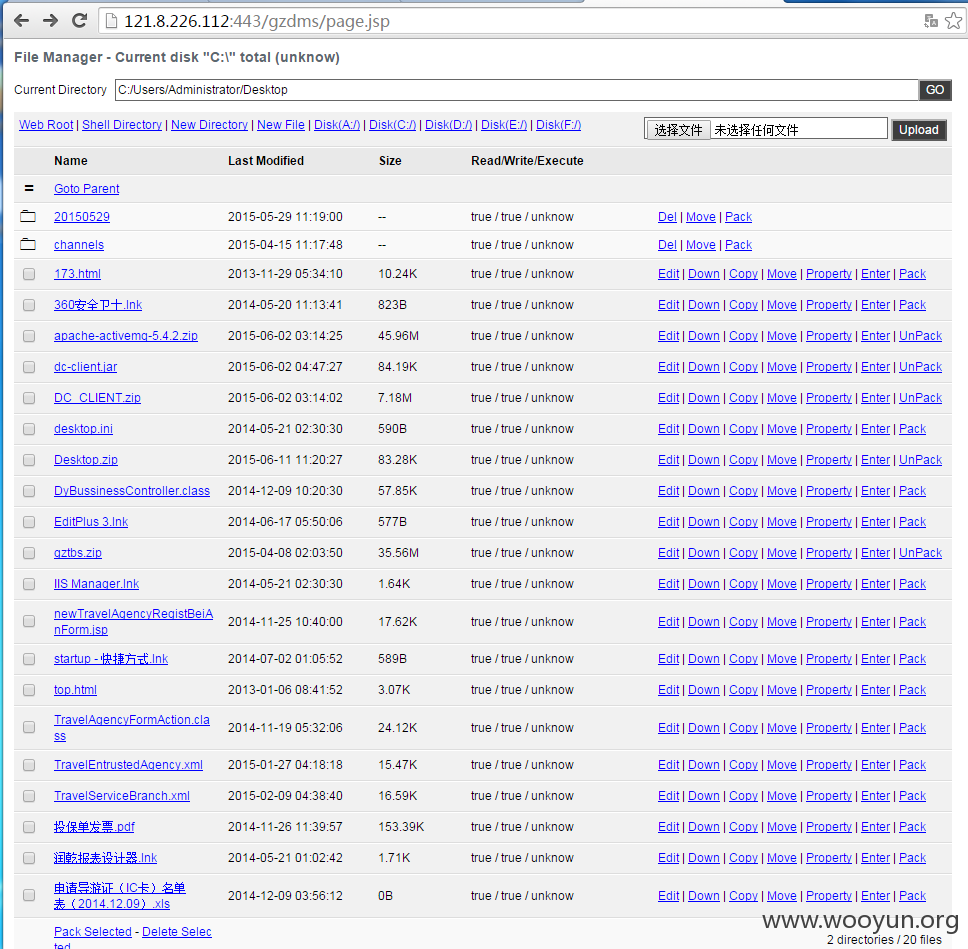Click the Pack Selected link

point(93,932)
